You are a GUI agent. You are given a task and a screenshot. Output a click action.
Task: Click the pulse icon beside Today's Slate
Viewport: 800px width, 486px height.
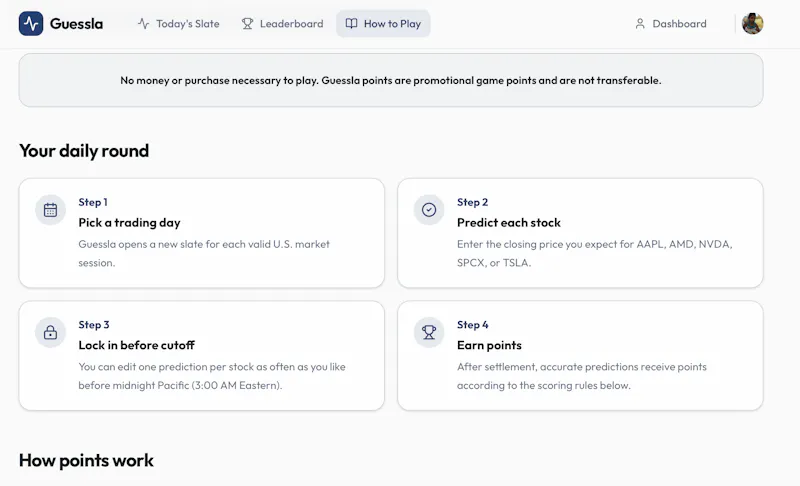(x=143, y=23)
